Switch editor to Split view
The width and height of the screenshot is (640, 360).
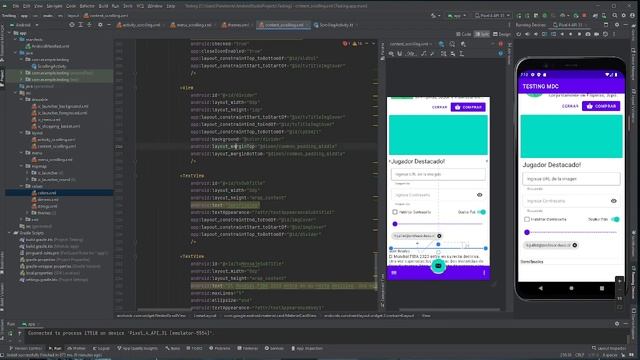pyautogui.click(x=482, y=34)
